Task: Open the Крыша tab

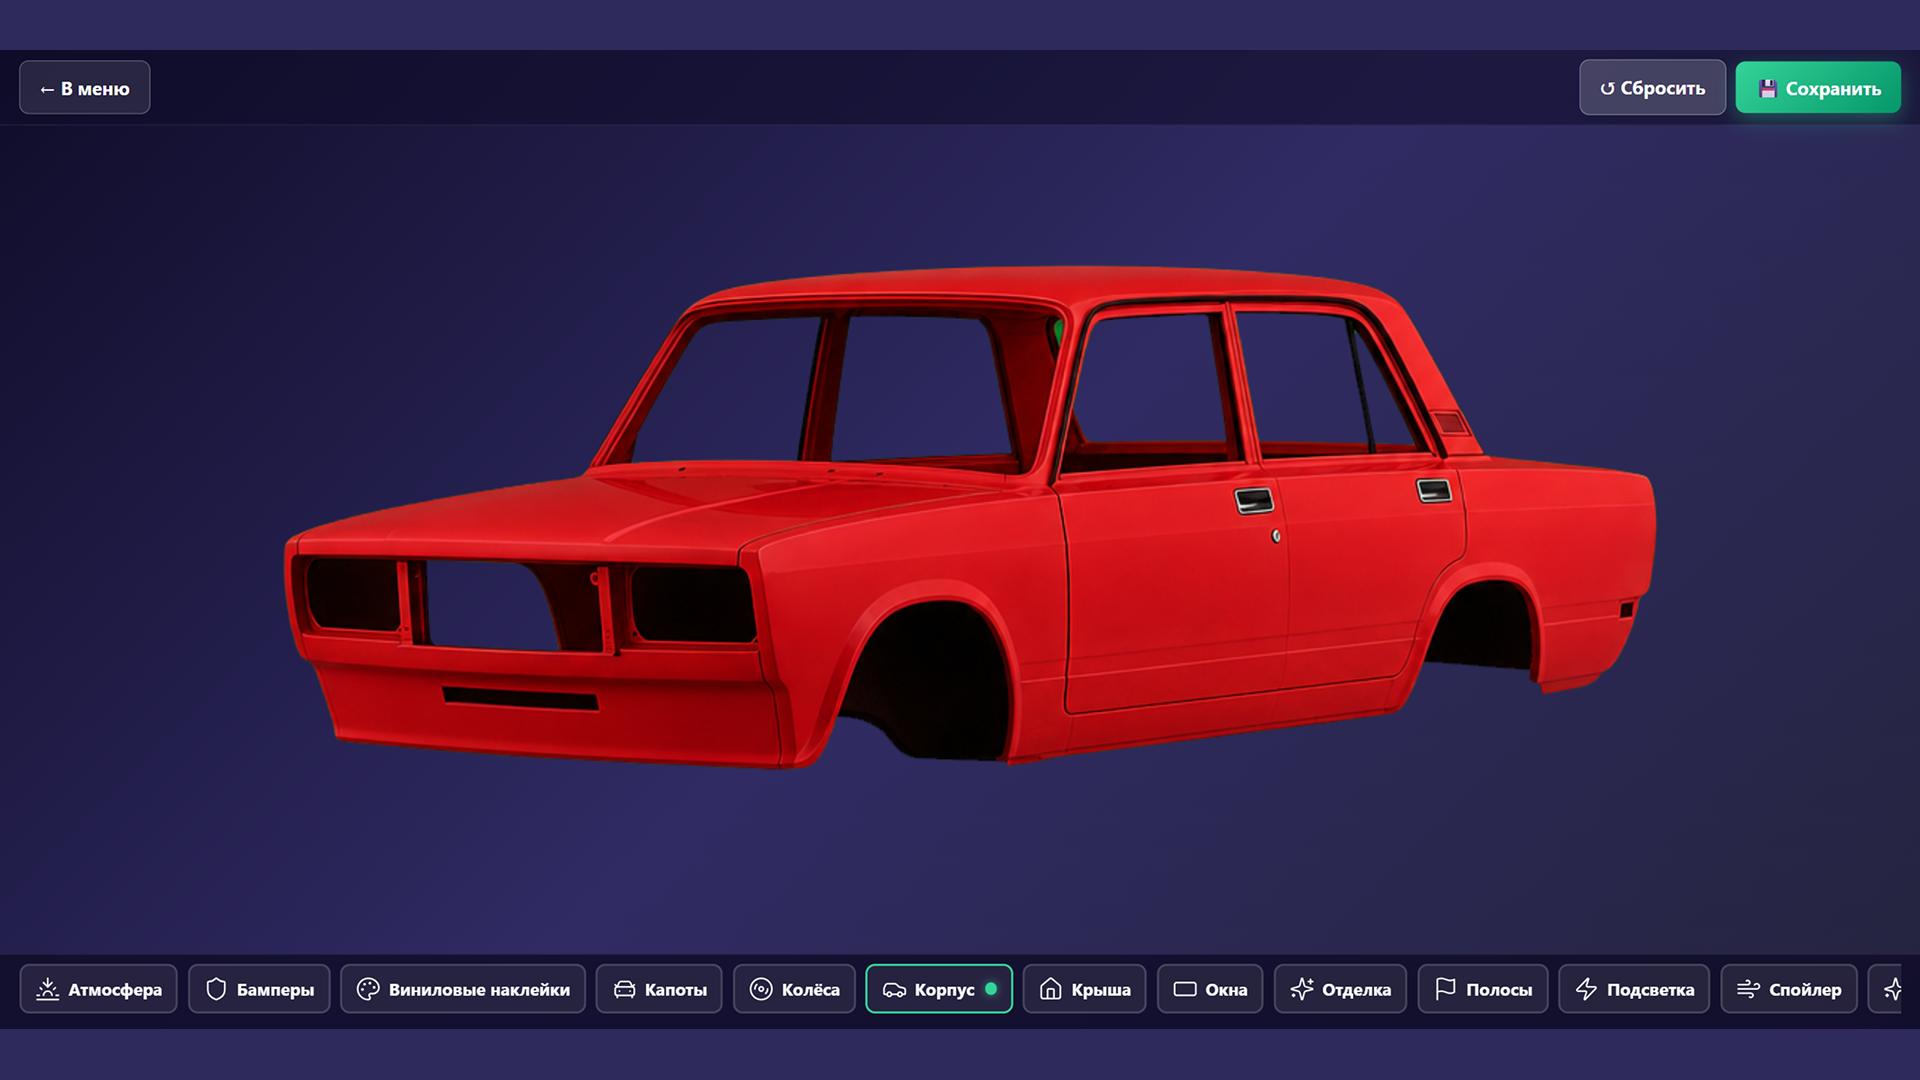Action: pyautogui.click(x=1084, y=989)
